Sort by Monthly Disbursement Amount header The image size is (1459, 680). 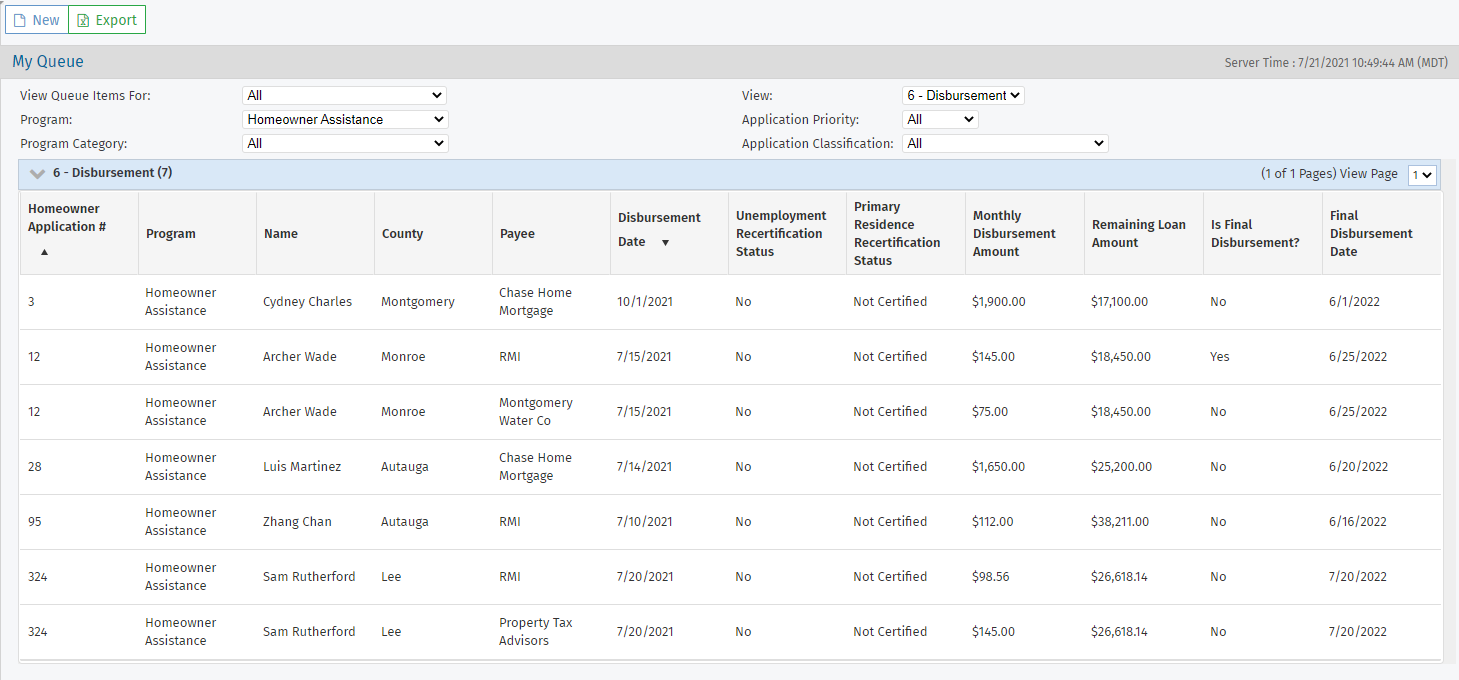[x=1013, y=234]
